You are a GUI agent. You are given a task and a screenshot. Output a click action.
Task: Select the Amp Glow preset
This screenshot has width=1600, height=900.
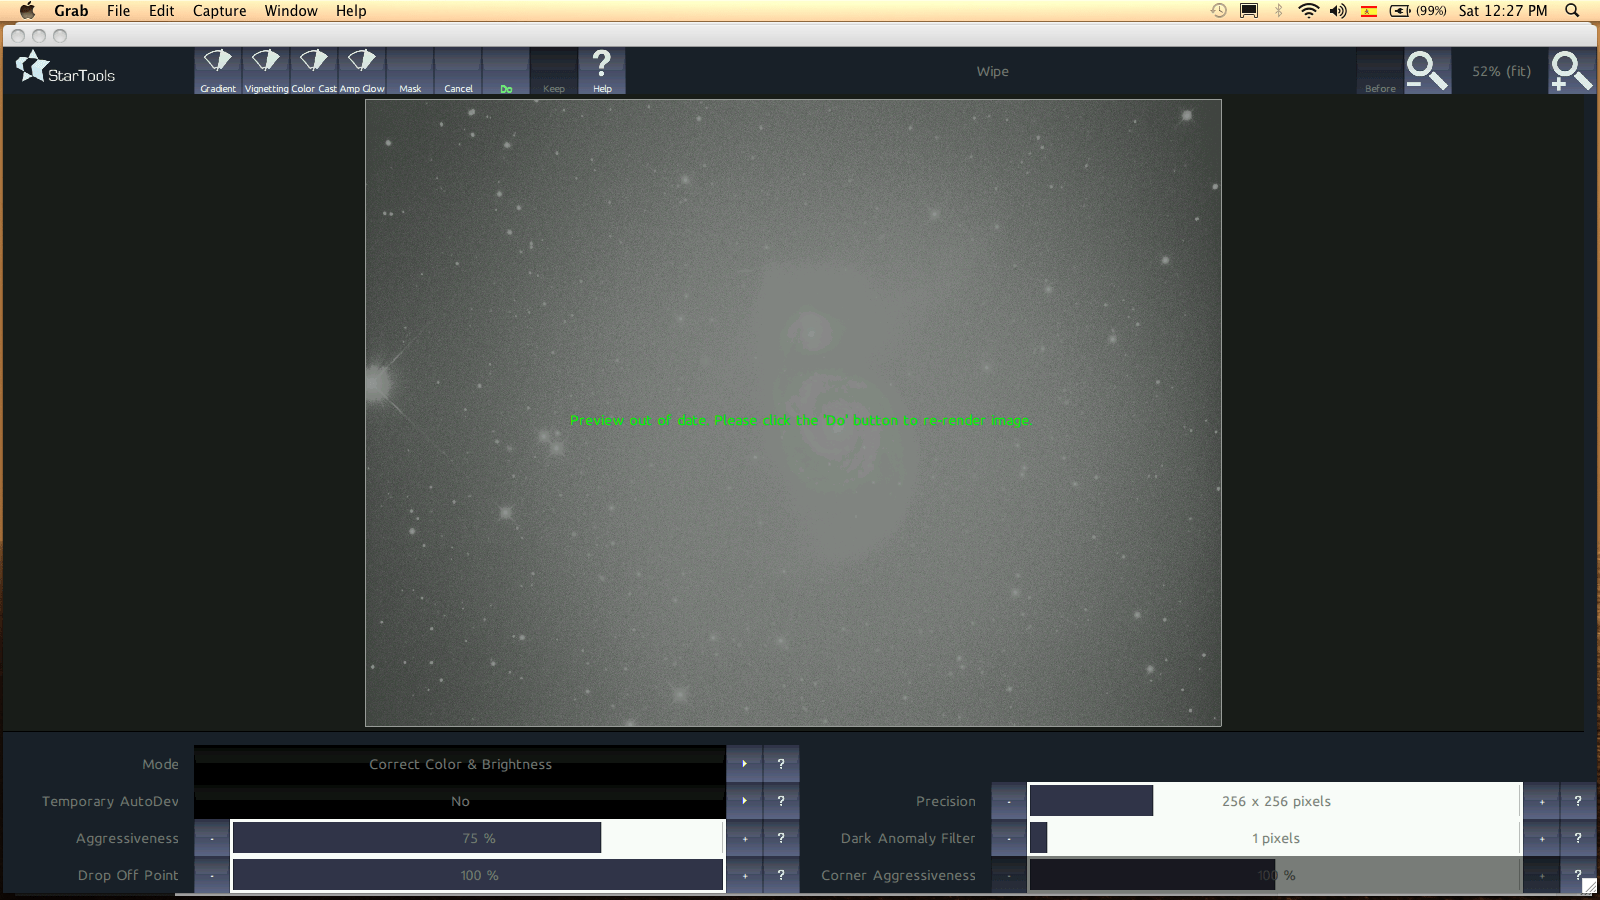click(362, 70)
